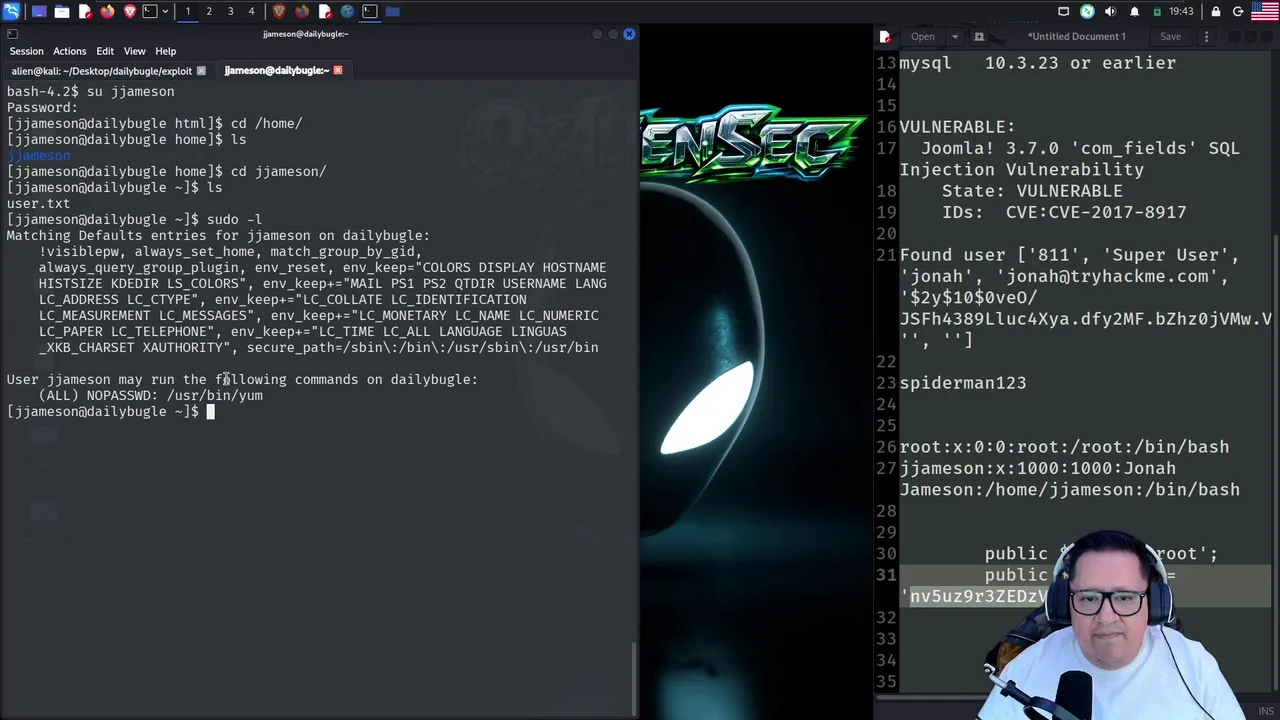Focus the globe browser window in taskbar

[x=347, y=11]
